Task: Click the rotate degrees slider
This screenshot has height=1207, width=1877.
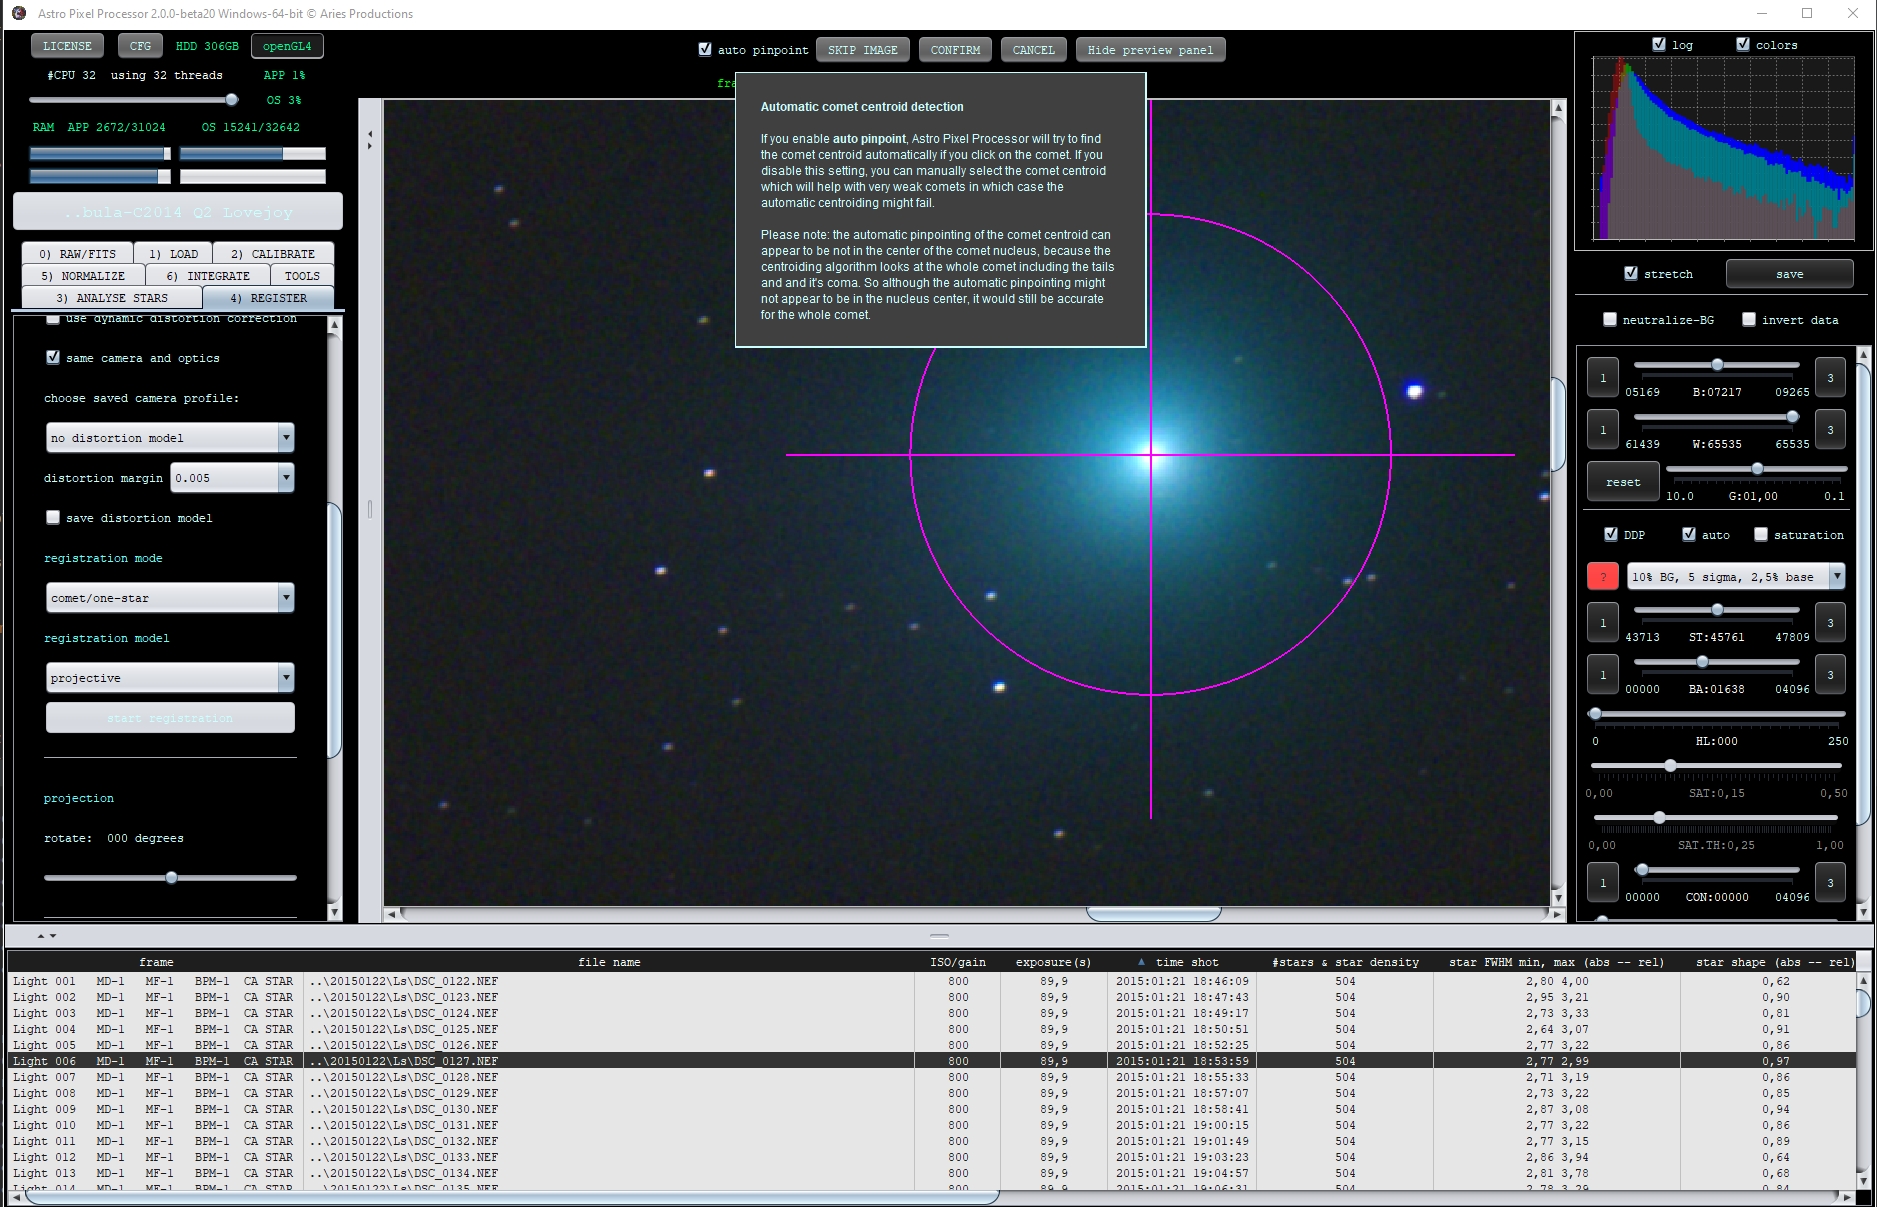Action: click(x=170, y=878)
